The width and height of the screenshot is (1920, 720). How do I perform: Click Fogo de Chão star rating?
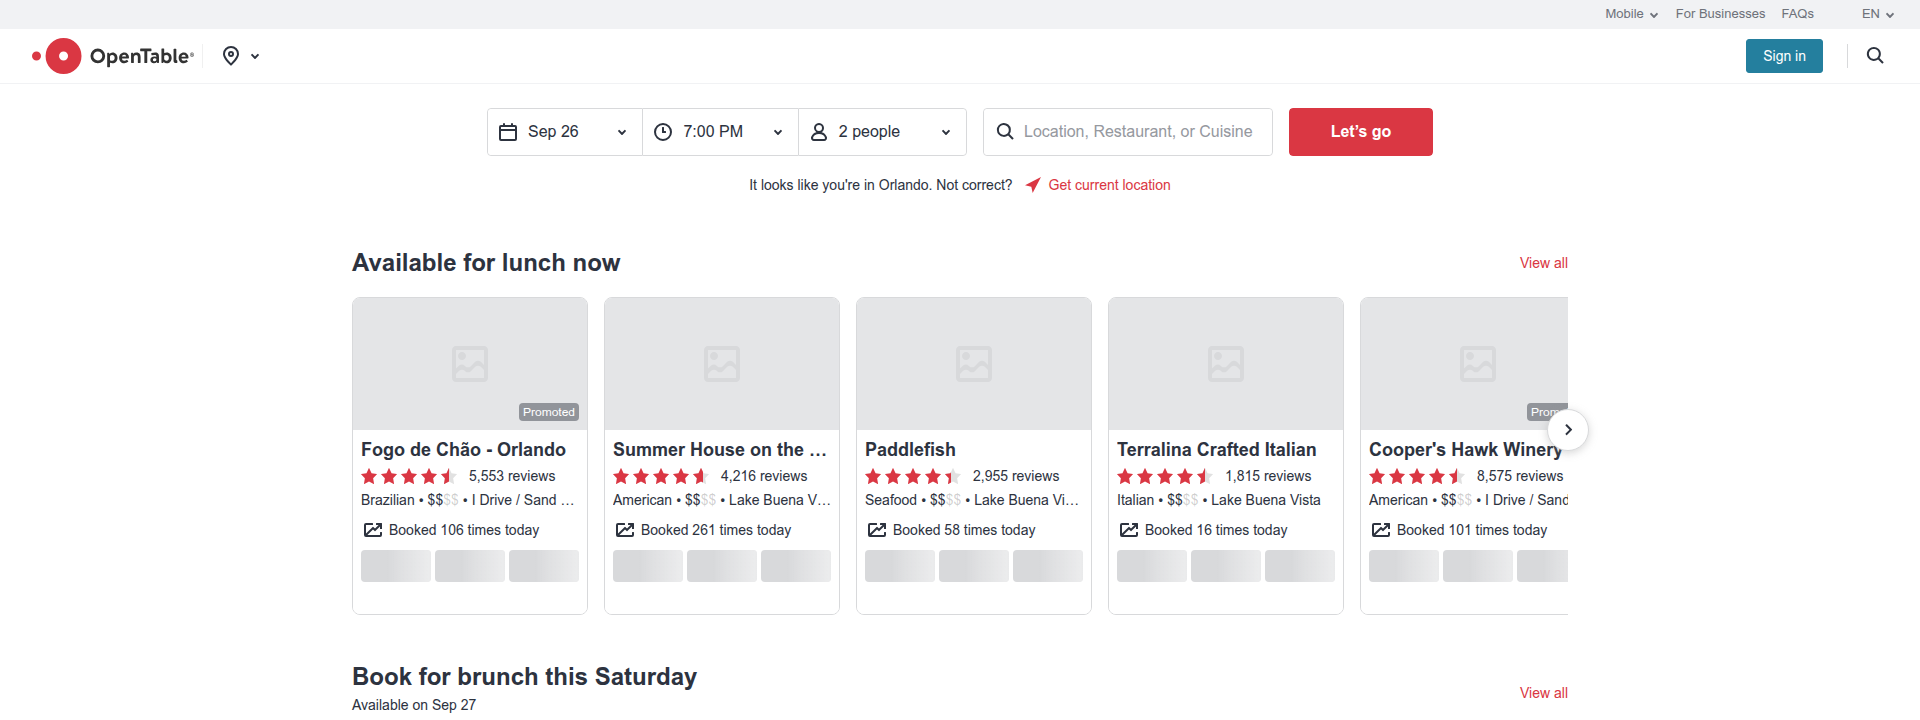(x=409, y=476)
